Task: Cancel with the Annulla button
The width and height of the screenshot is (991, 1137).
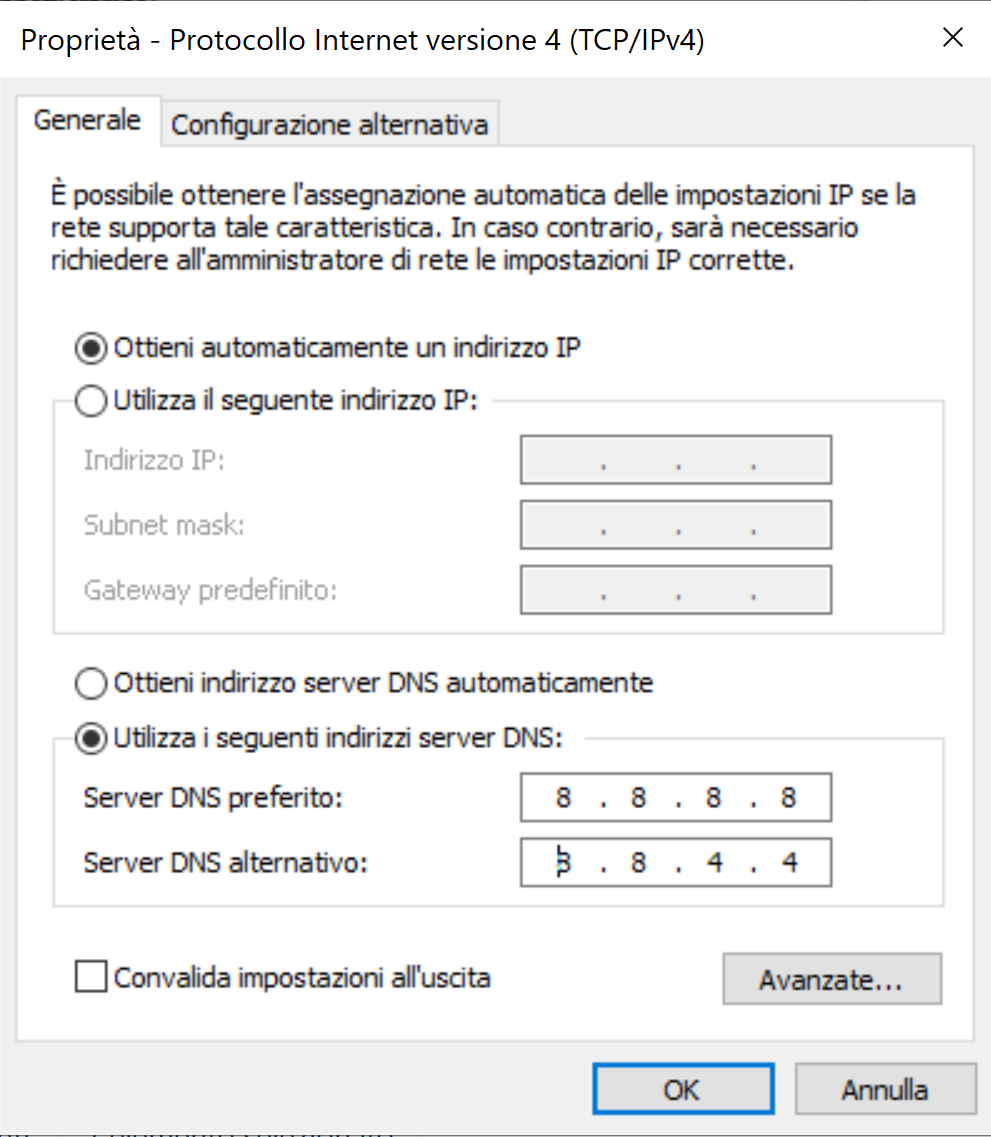Action: 885,1089
